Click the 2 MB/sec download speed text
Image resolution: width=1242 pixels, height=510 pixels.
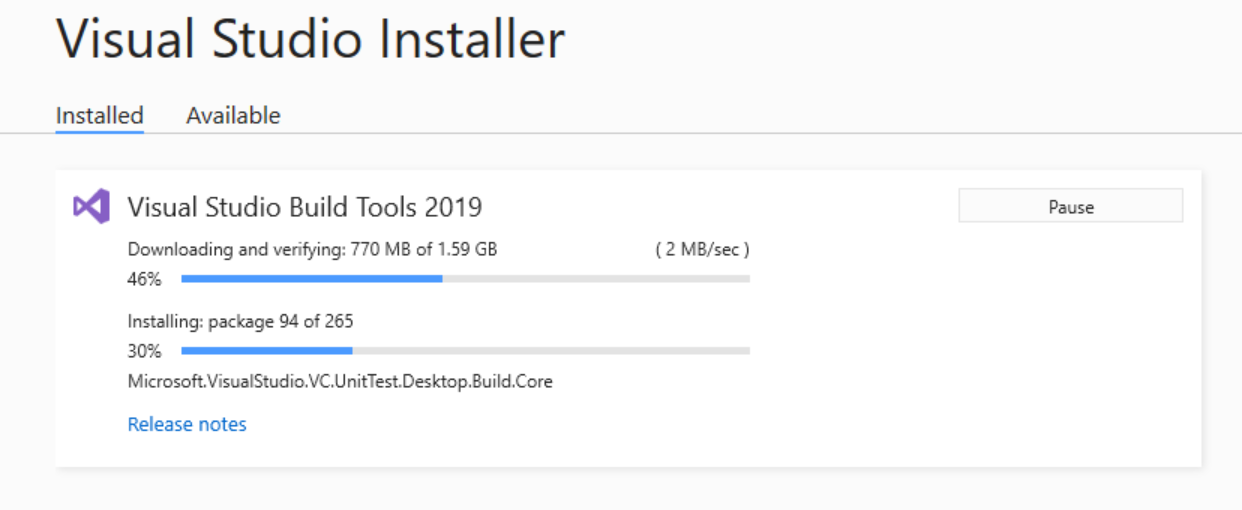coord(702,249)
